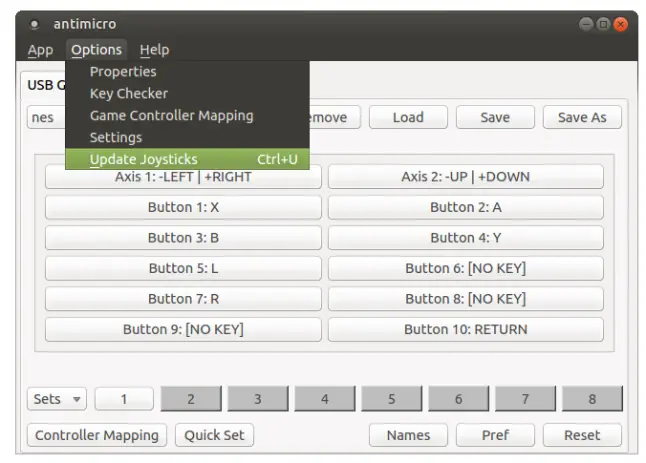Open the Help menu
The width and height of the screenshot is (646, 463).
(154, 50)
